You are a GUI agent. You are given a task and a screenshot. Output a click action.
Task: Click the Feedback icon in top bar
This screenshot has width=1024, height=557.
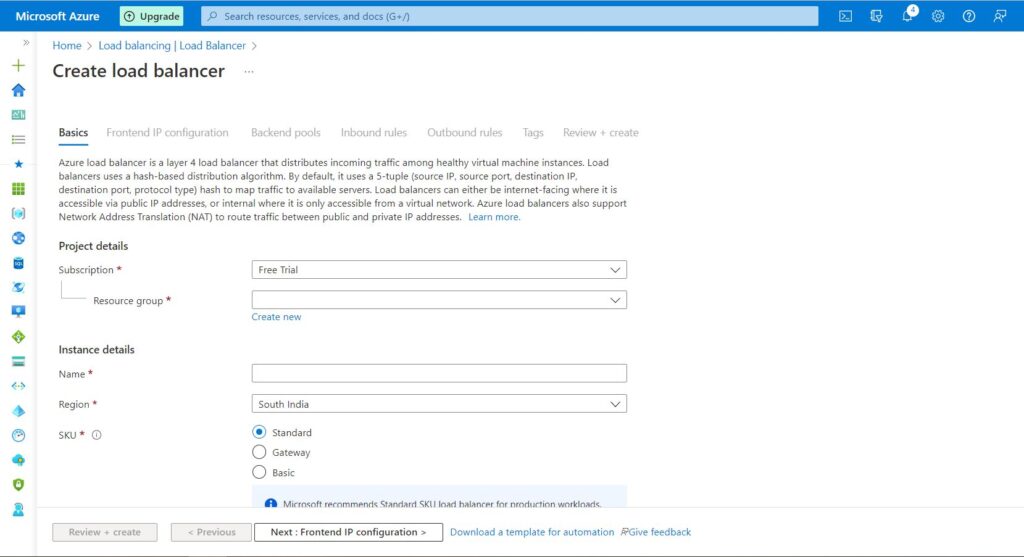coord(1000,16)
